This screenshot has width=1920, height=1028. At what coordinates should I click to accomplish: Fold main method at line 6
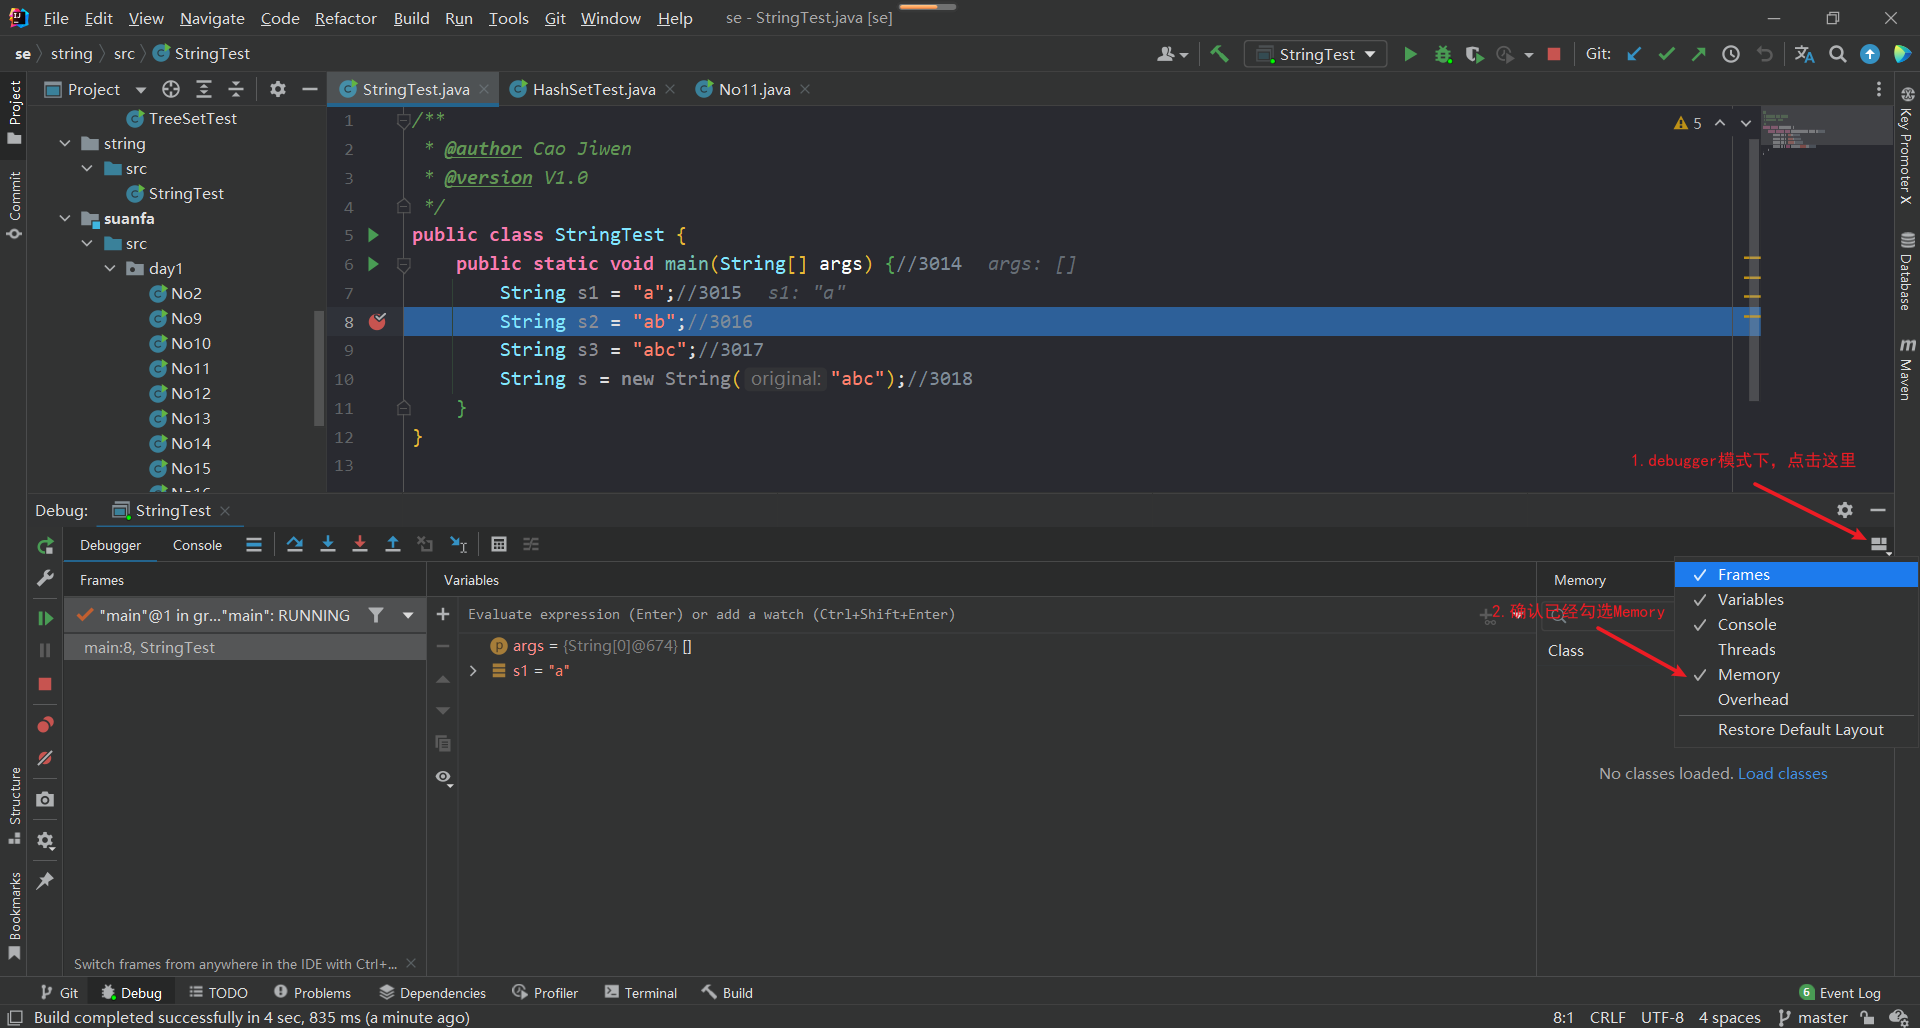click(404, 264)
